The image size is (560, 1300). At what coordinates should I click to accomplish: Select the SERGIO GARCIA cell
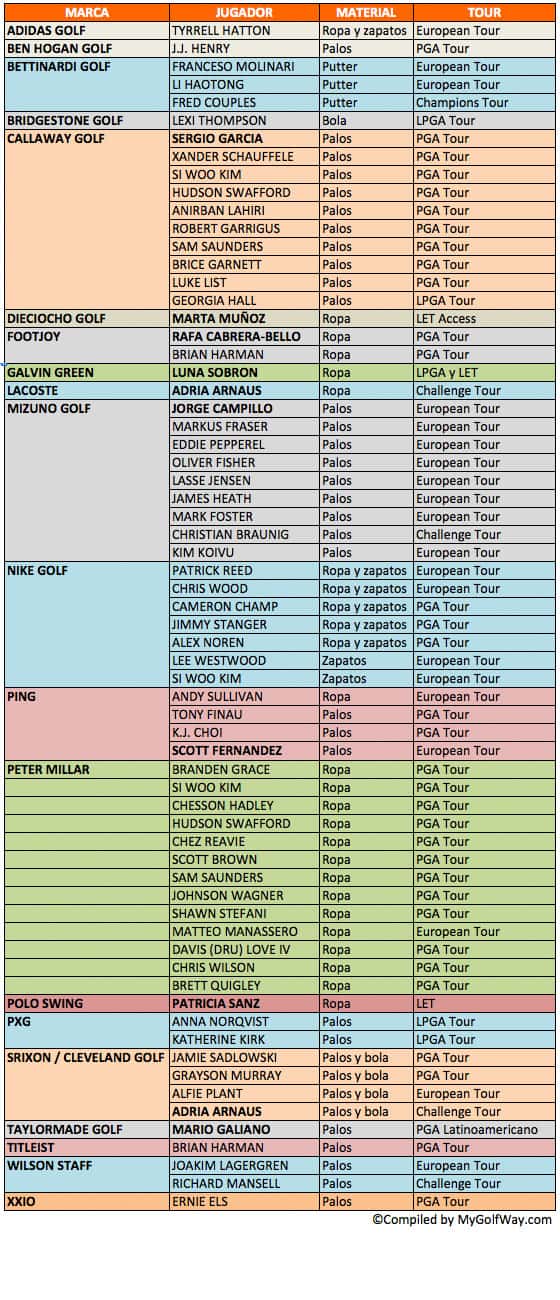[244, 139]
